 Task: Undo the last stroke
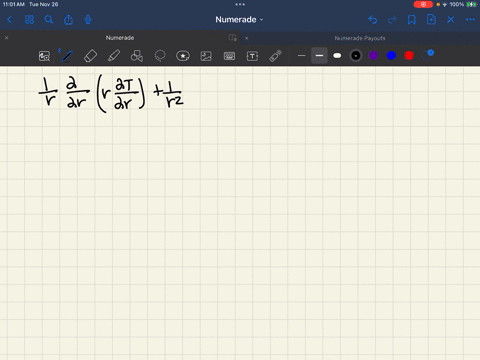373,20
